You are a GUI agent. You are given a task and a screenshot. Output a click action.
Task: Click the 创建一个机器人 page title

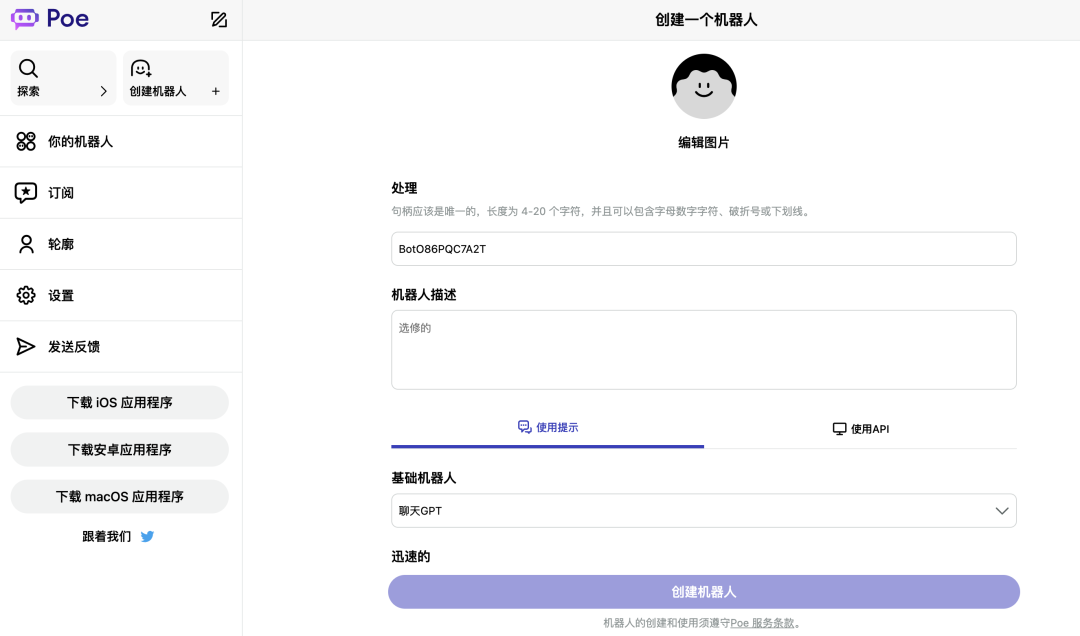[x=706, y=20]
